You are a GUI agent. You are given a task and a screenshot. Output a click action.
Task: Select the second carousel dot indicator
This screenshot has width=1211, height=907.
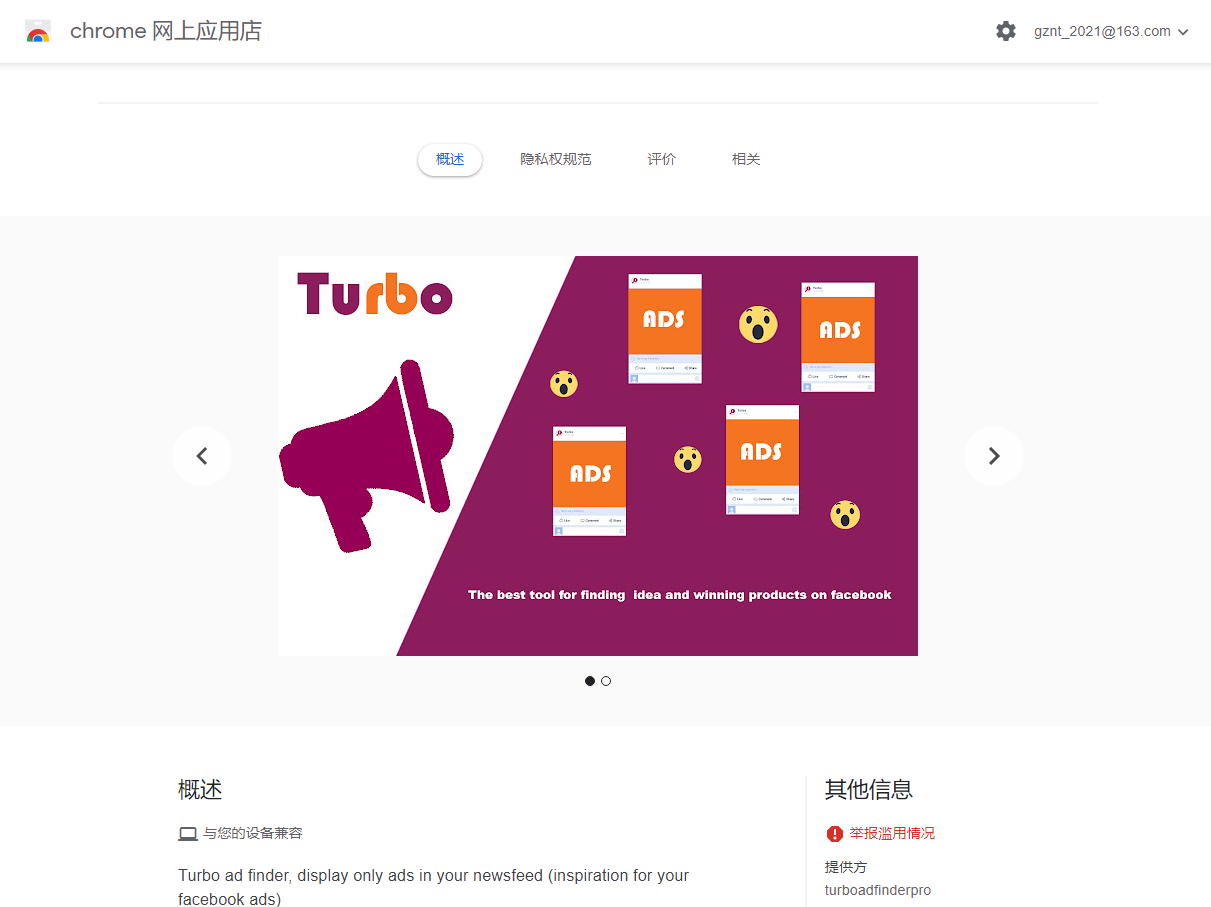click(606, 681)
